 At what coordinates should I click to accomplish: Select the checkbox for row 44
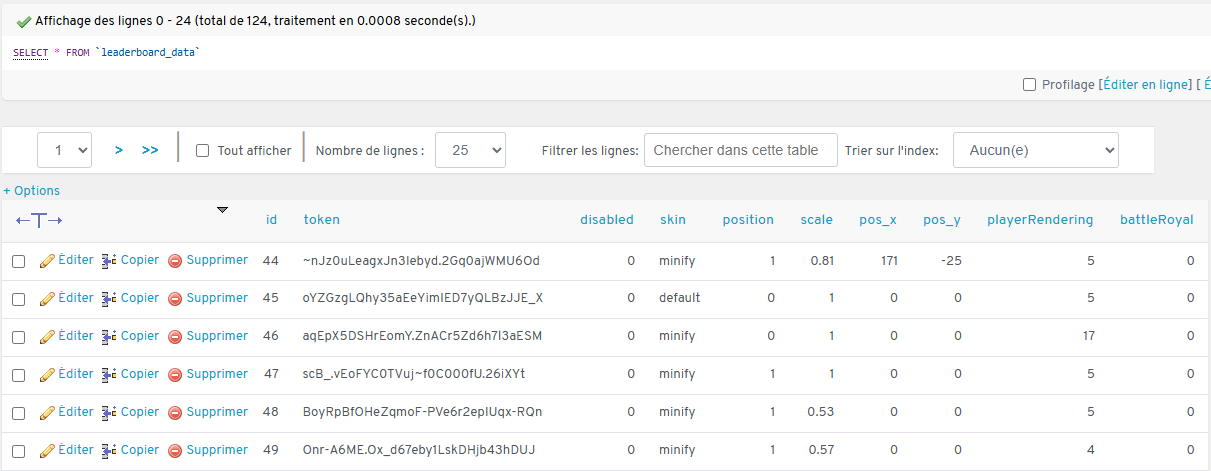click(18, 261)
